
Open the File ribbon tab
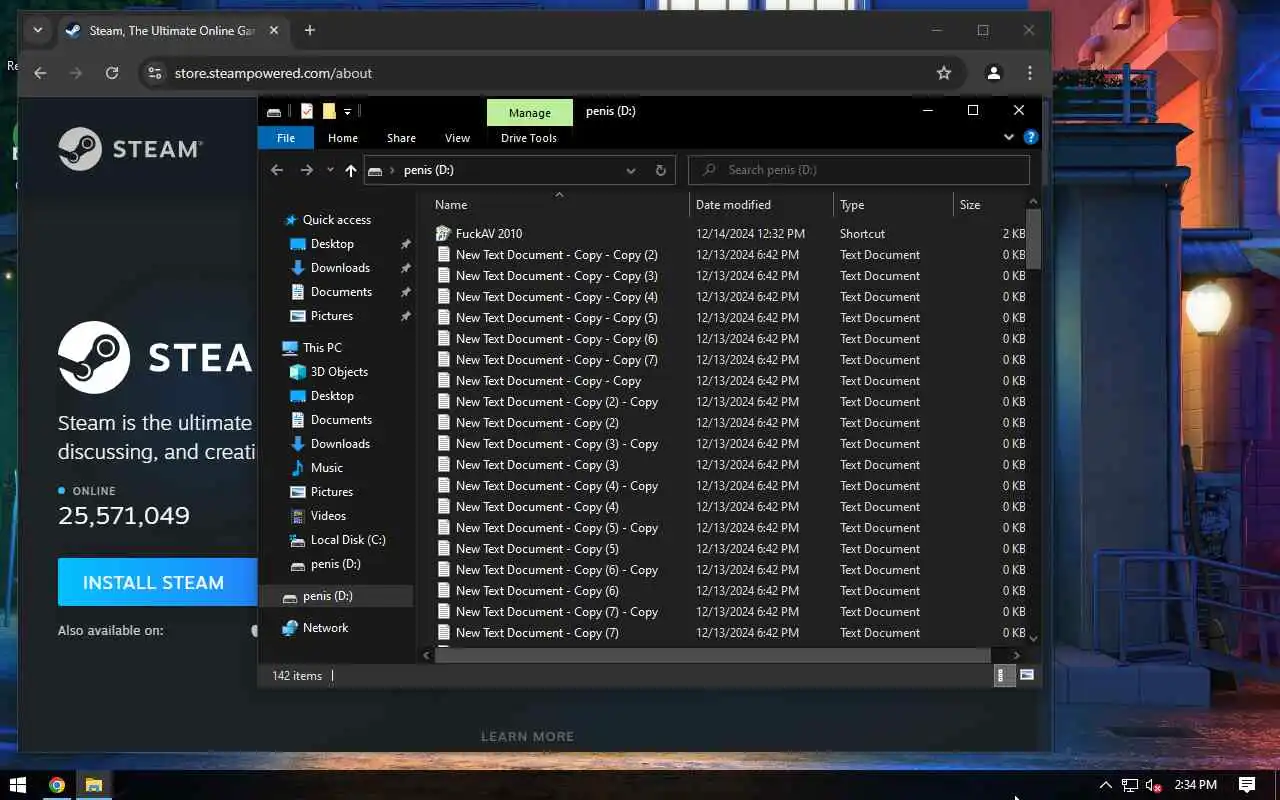pyautogui.click(x=286, y=138)
